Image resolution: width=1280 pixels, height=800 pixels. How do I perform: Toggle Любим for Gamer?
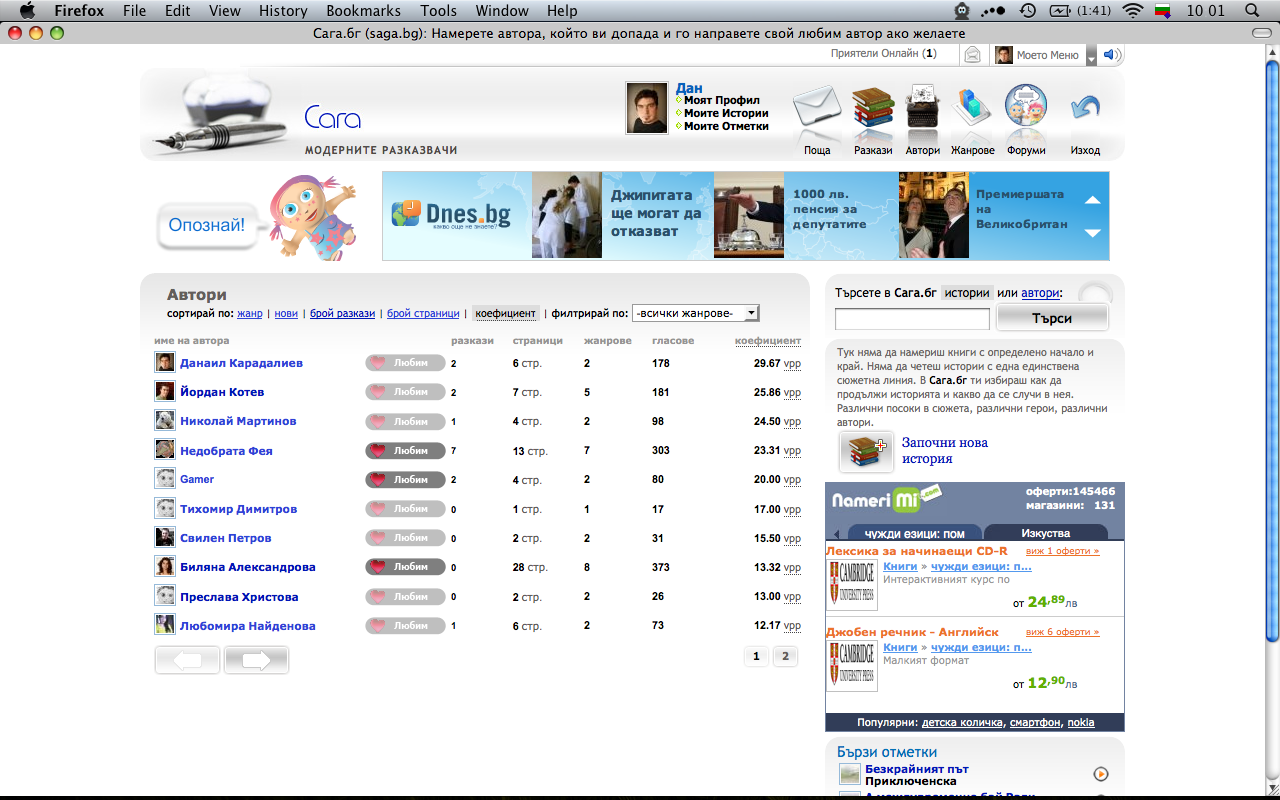pos(405,480)
